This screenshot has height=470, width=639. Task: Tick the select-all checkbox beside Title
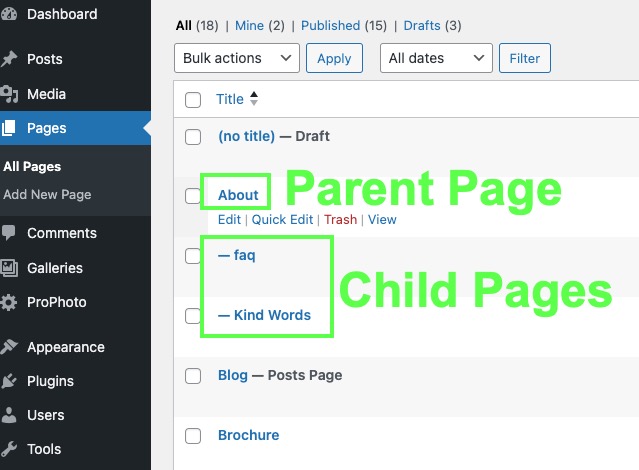coord(193,99)
